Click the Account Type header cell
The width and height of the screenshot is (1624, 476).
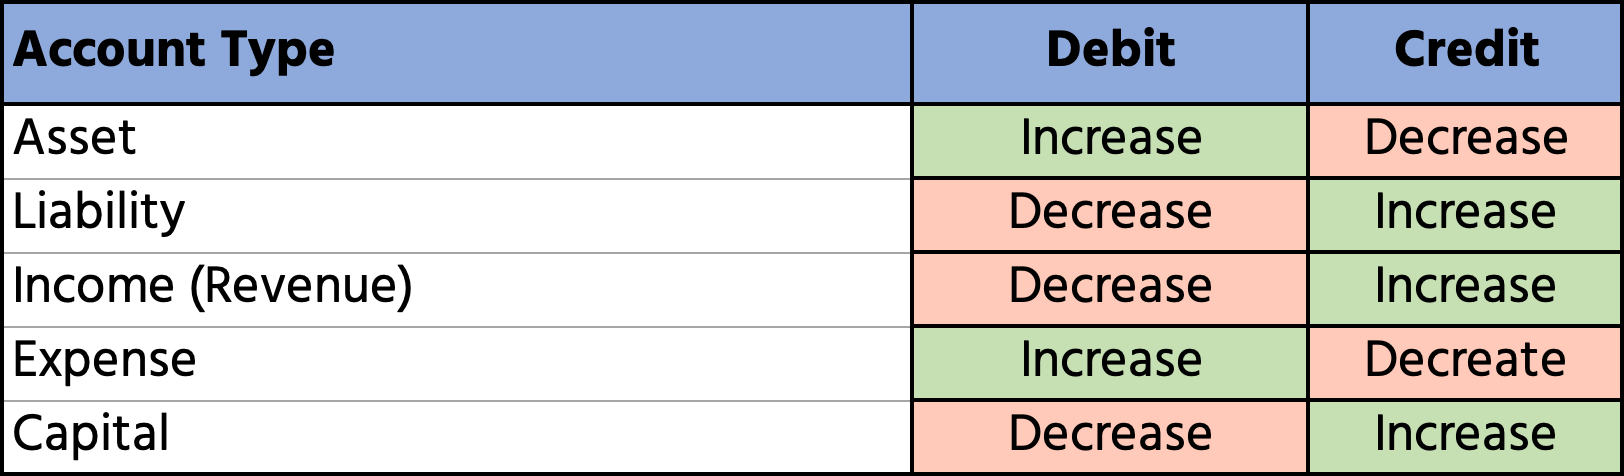point(173,50)
